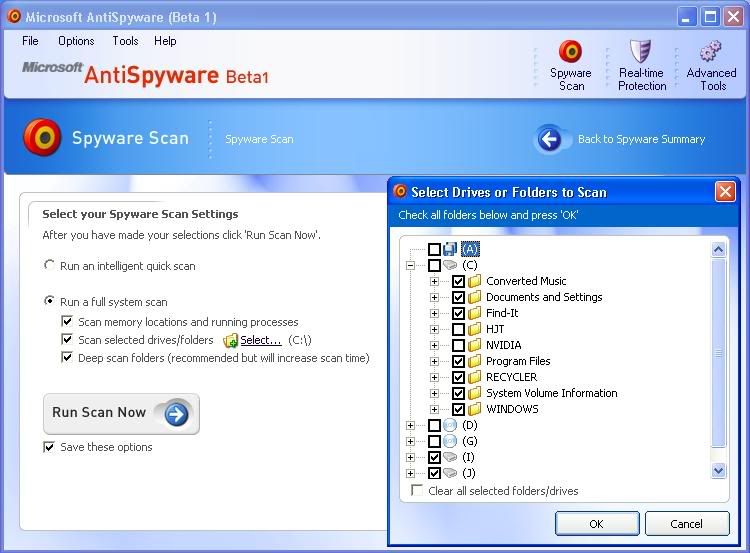Toggle Scan selected drives/folders checkbox
This screenshot has width=750, height=553.
(x=67, y=339)
